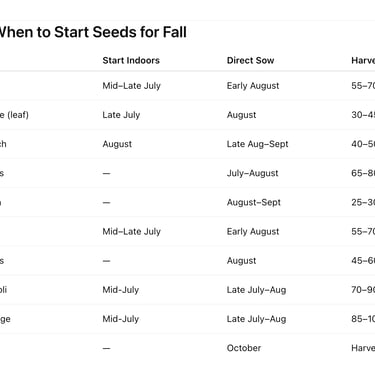The image size is (375, 366).
Task: Click the 'Late Aug–Sept' direct sow cell
Action: (x=257, y=144)
